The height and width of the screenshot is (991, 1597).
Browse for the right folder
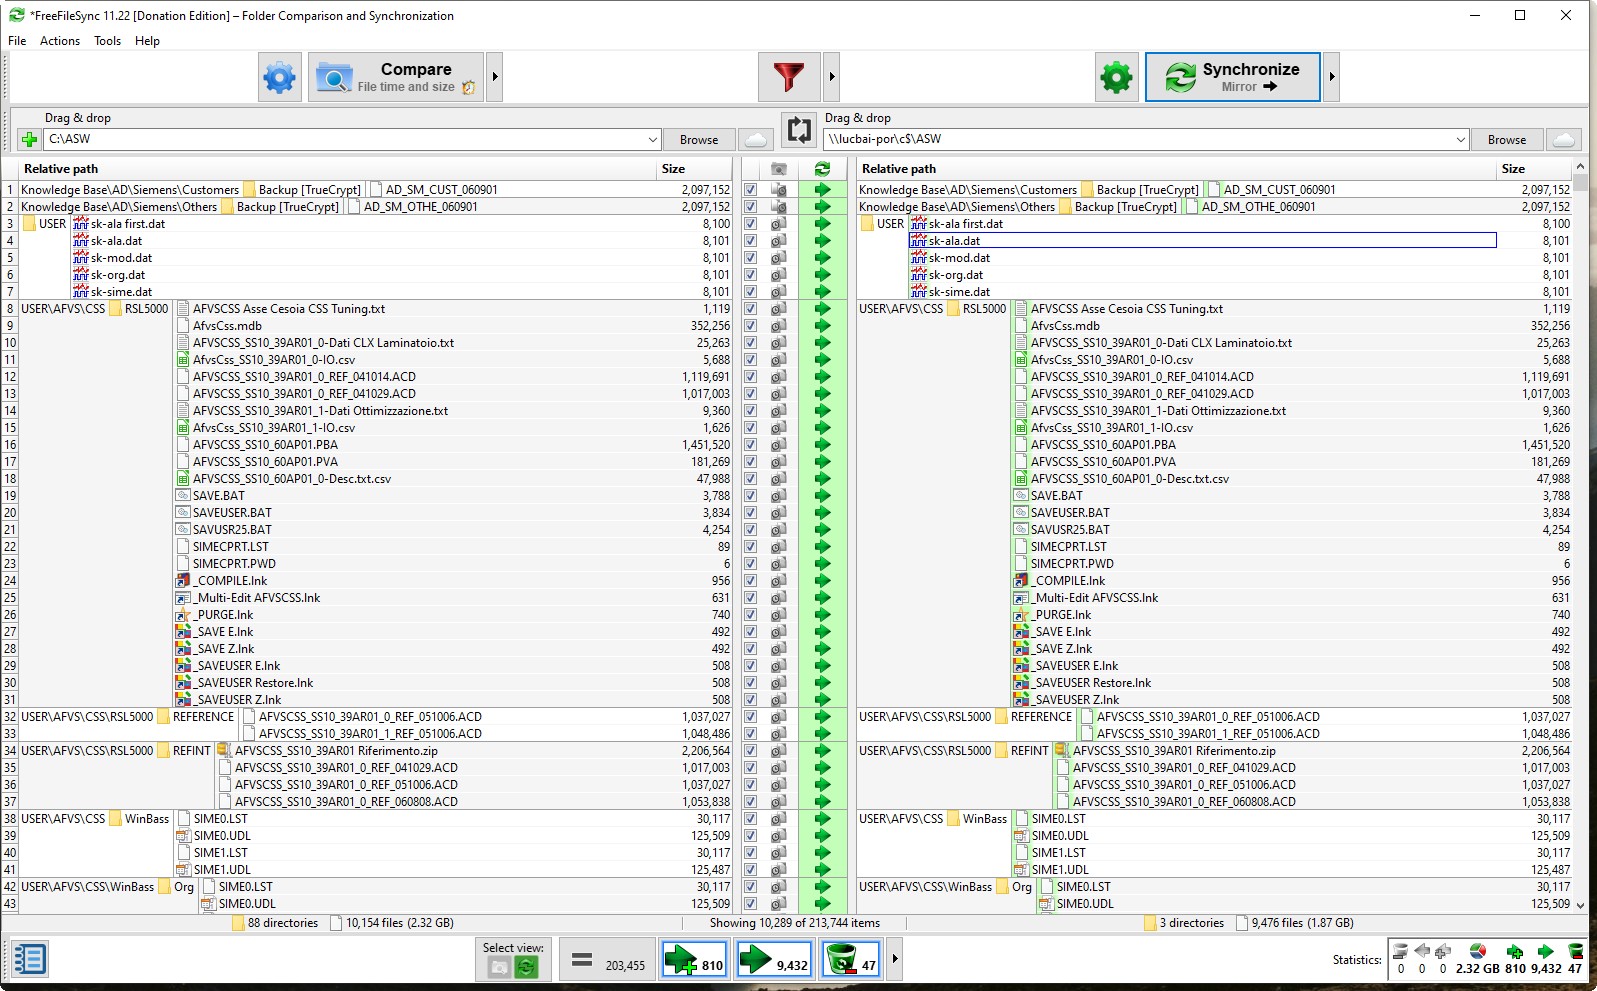[1506, 140]
